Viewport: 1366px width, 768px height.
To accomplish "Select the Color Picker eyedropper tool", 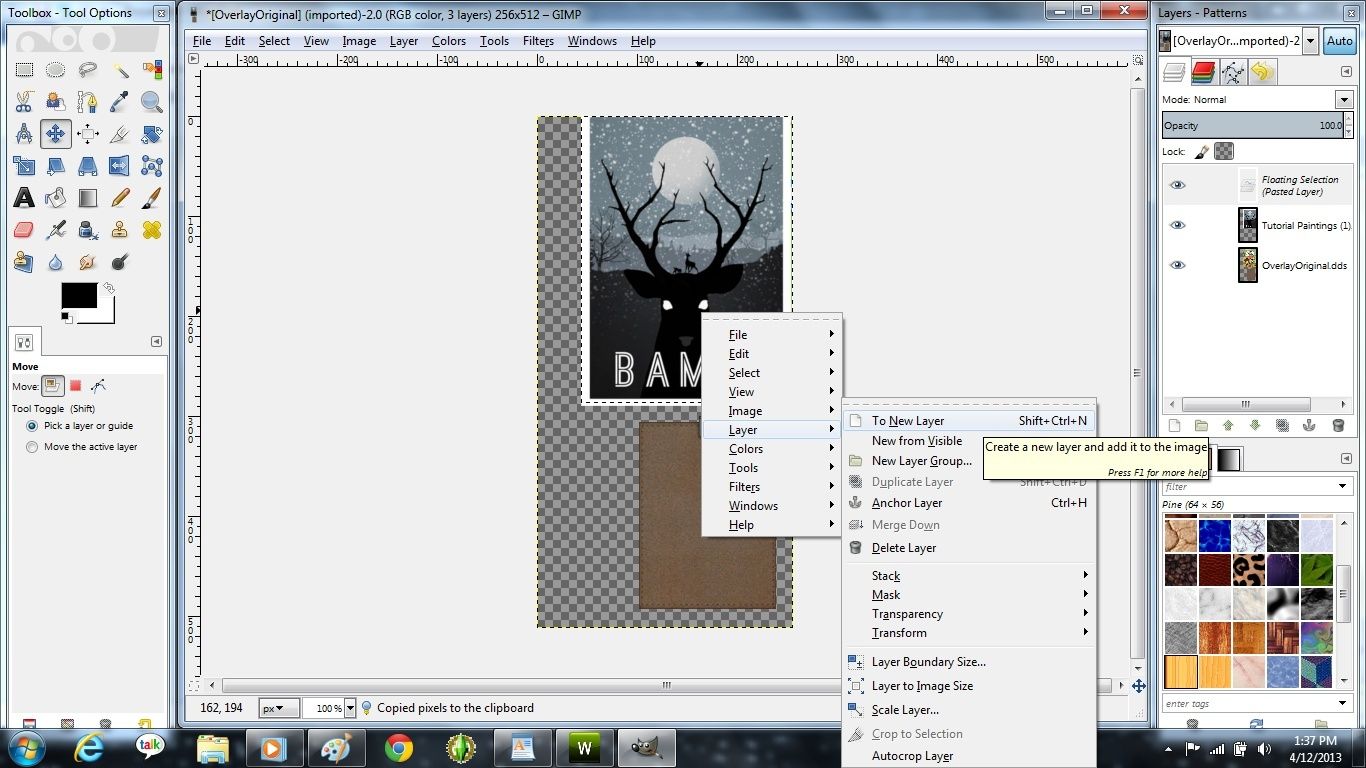I will [120, 102].
